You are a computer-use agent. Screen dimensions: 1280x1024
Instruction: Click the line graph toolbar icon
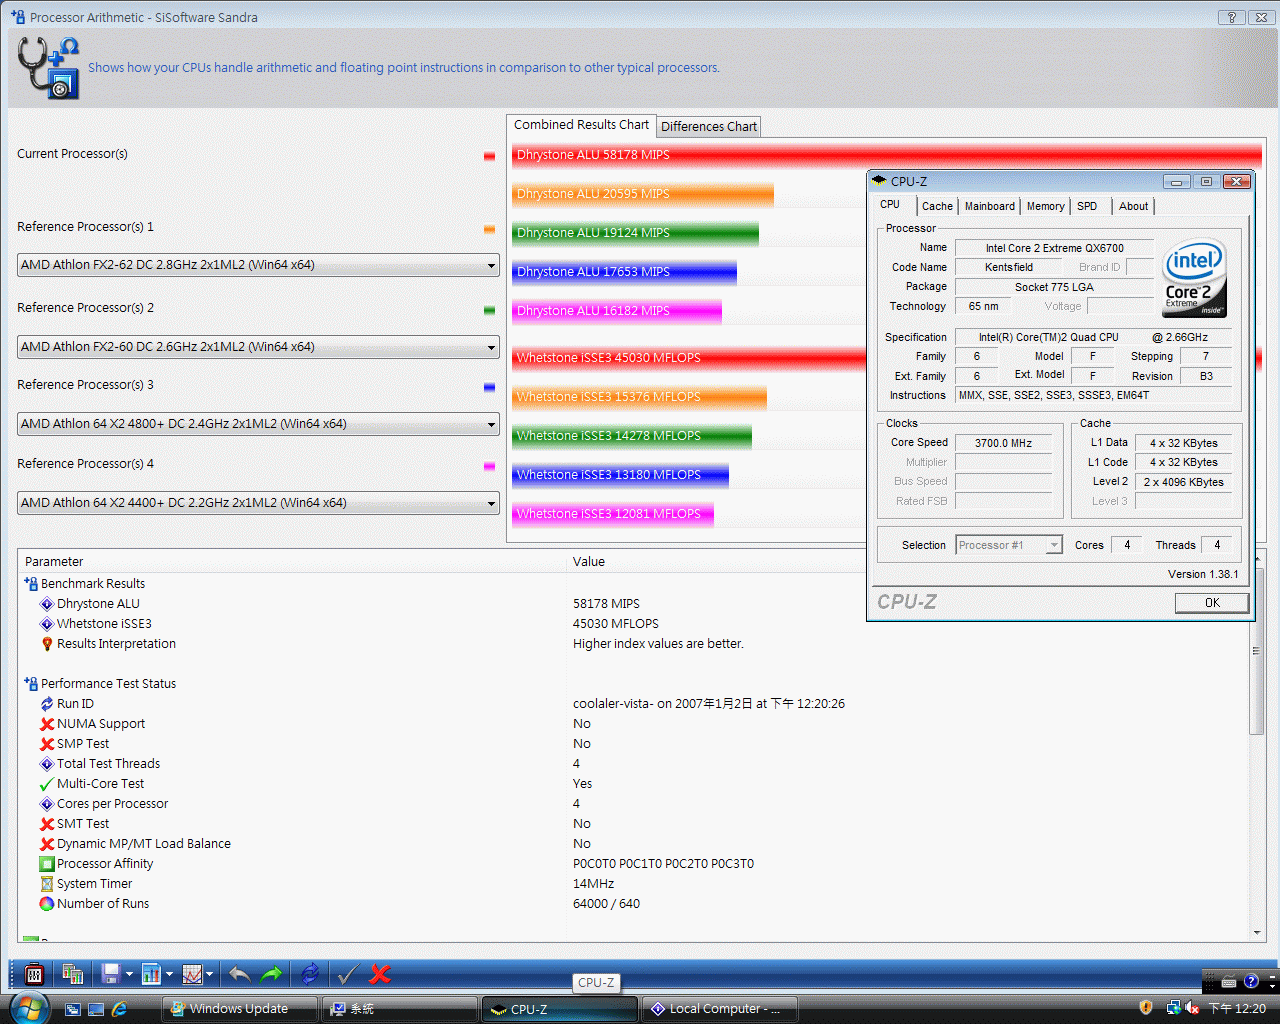(x=192, y=974)
